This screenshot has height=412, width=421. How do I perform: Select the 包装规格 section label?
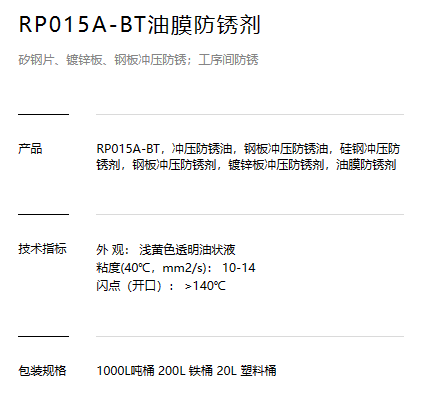(42, 371)
